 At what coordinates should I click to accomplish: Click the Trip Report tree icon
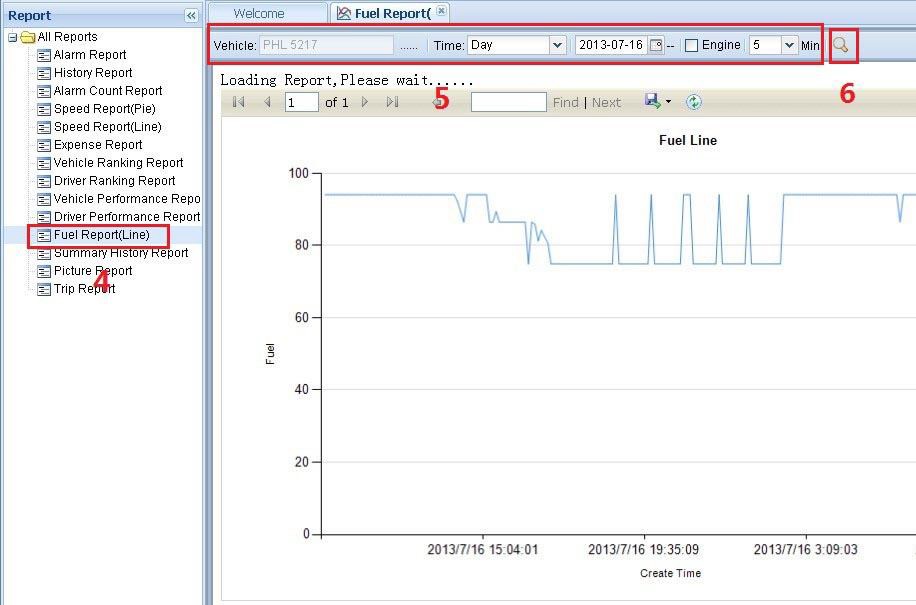44,290
